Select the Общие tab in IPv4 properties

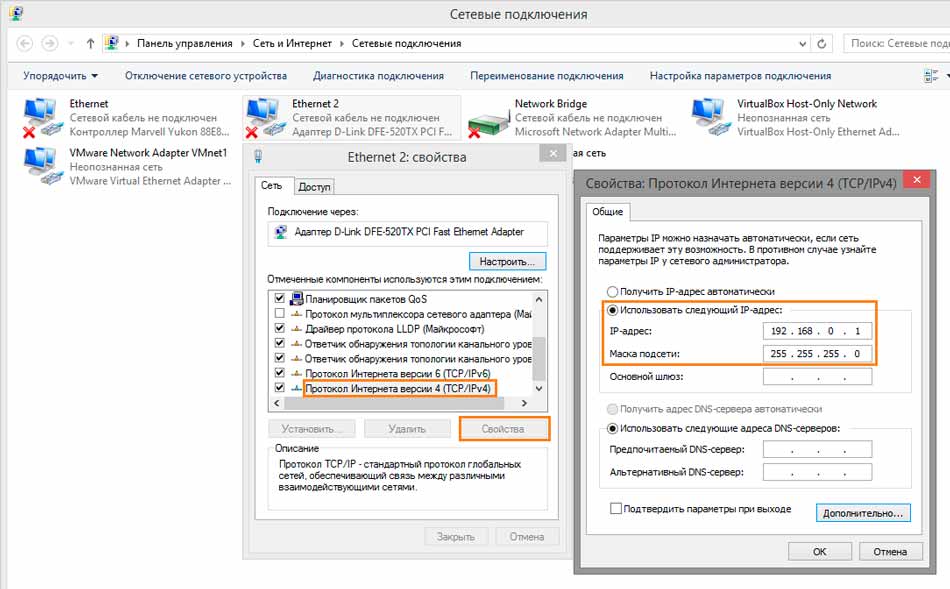(608, 211)
